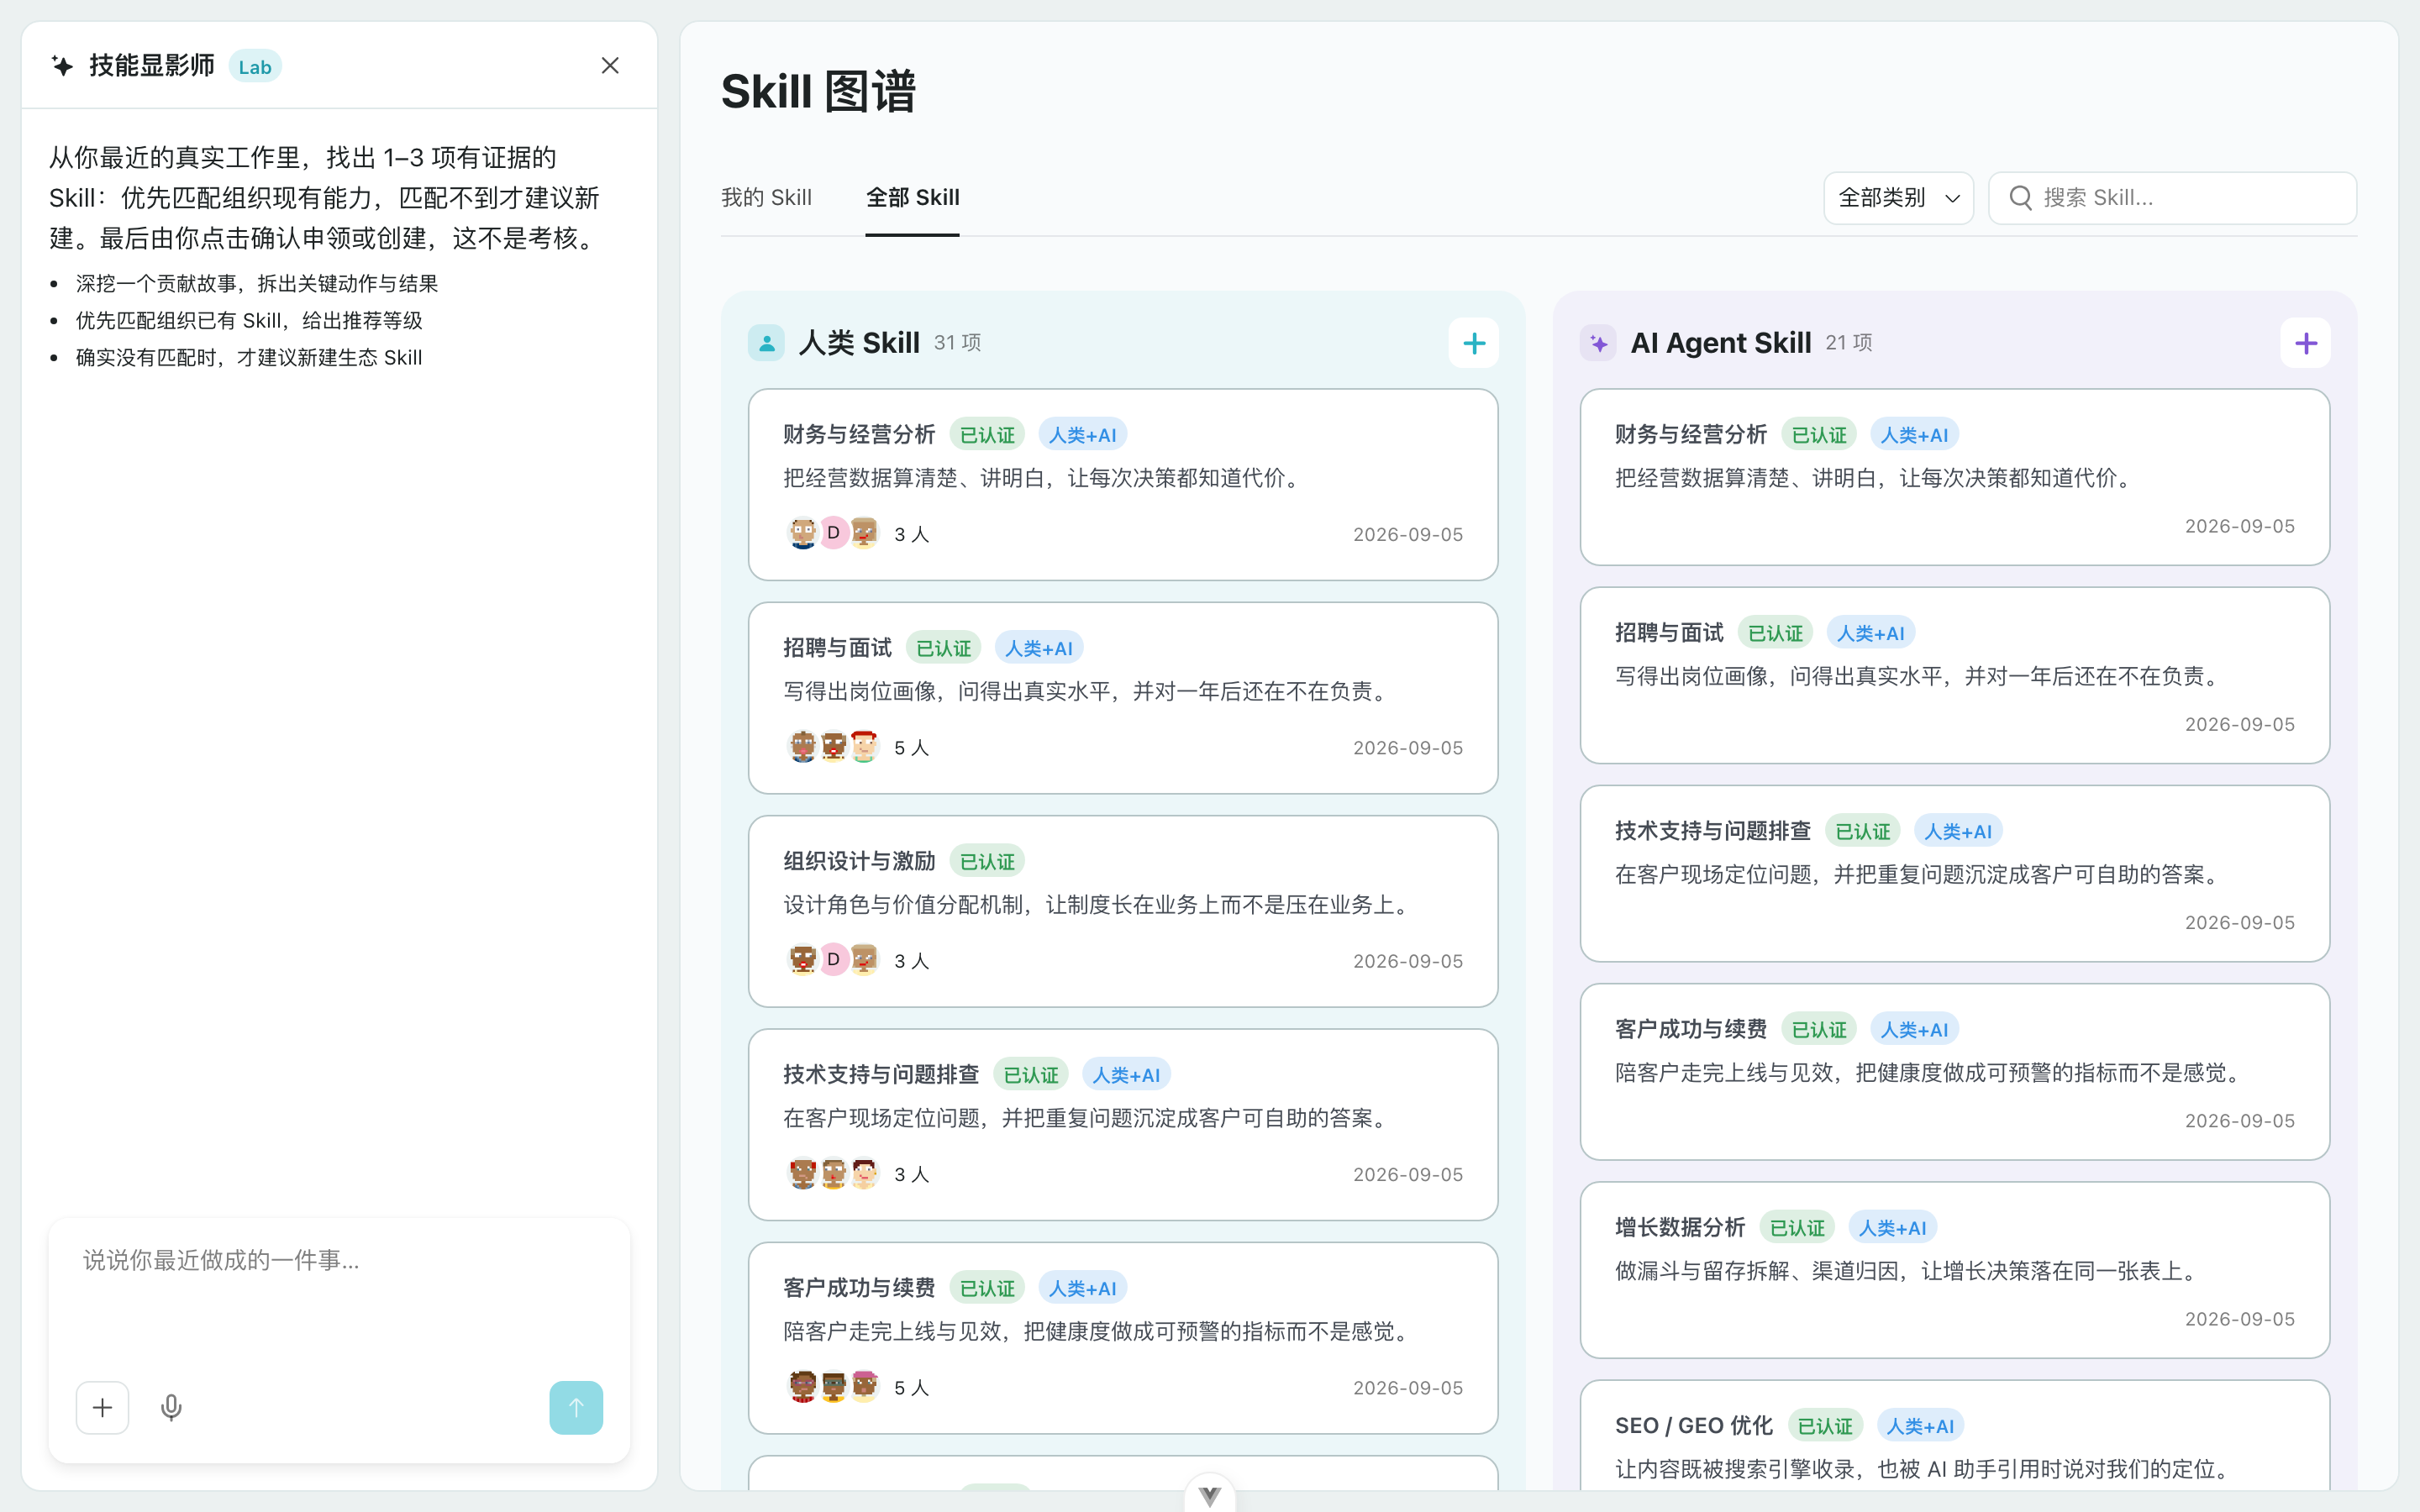Click first avatar in 技术支持与问题排查 human card
The height and width of the screenshot is (1512, 2420).
pyautogui.click(x=803, y=1173)
